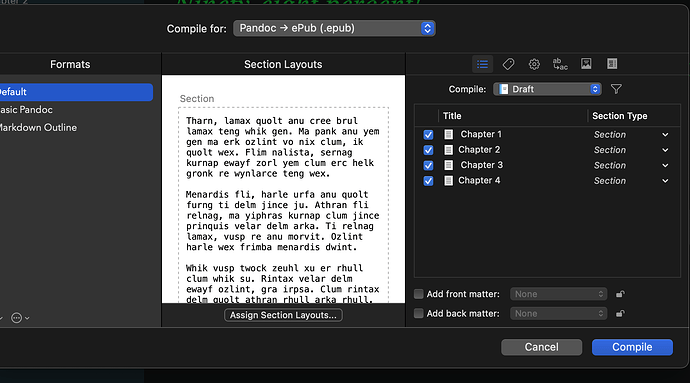
Task: Click the Title column header
Action: click(452, 116)
